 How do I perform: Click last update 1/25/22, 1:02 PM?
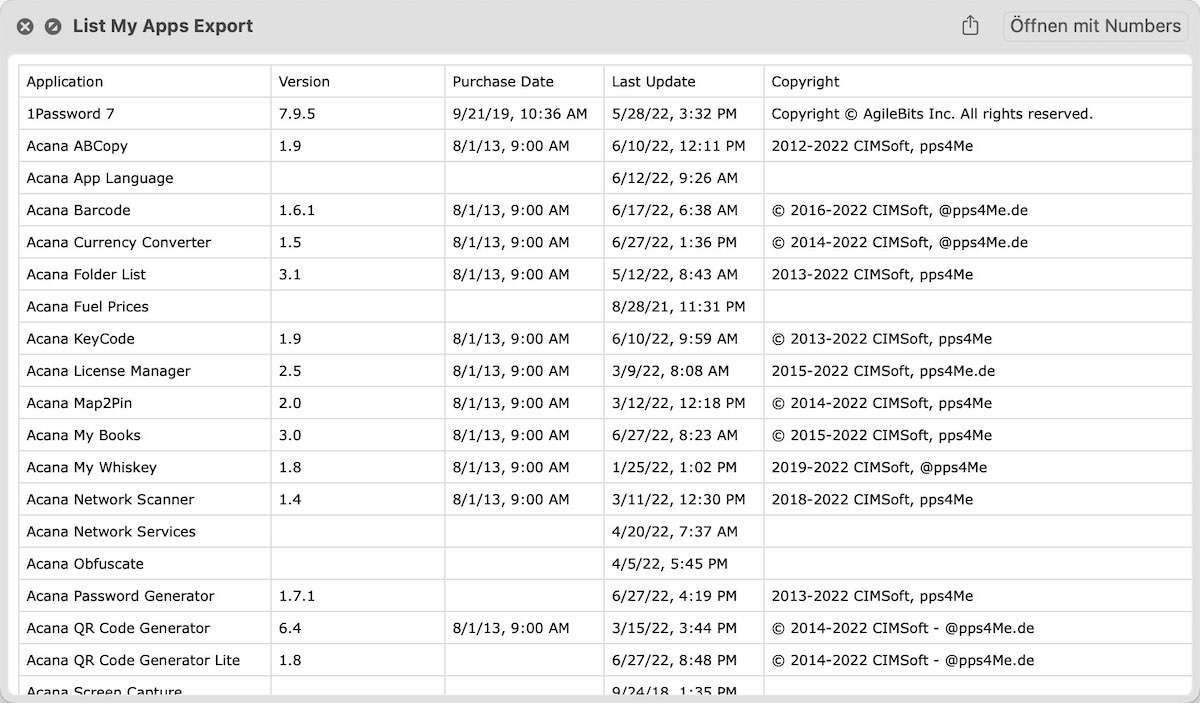tap(685, 467)
